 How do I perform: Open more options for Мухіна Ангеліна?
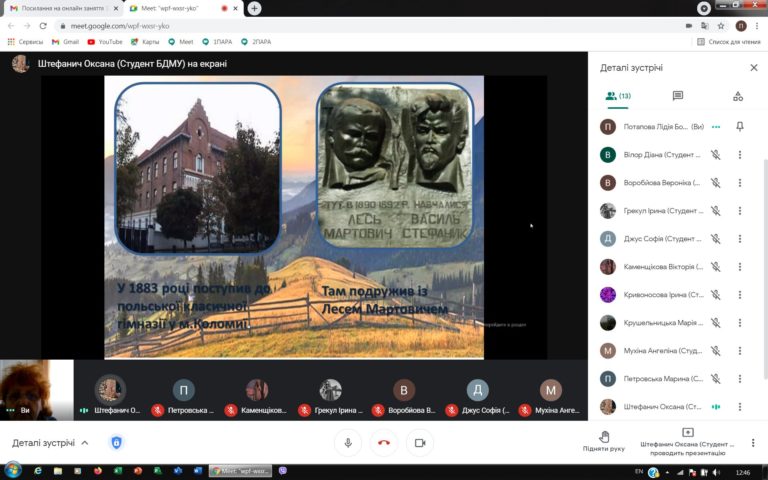click(740, 350)
